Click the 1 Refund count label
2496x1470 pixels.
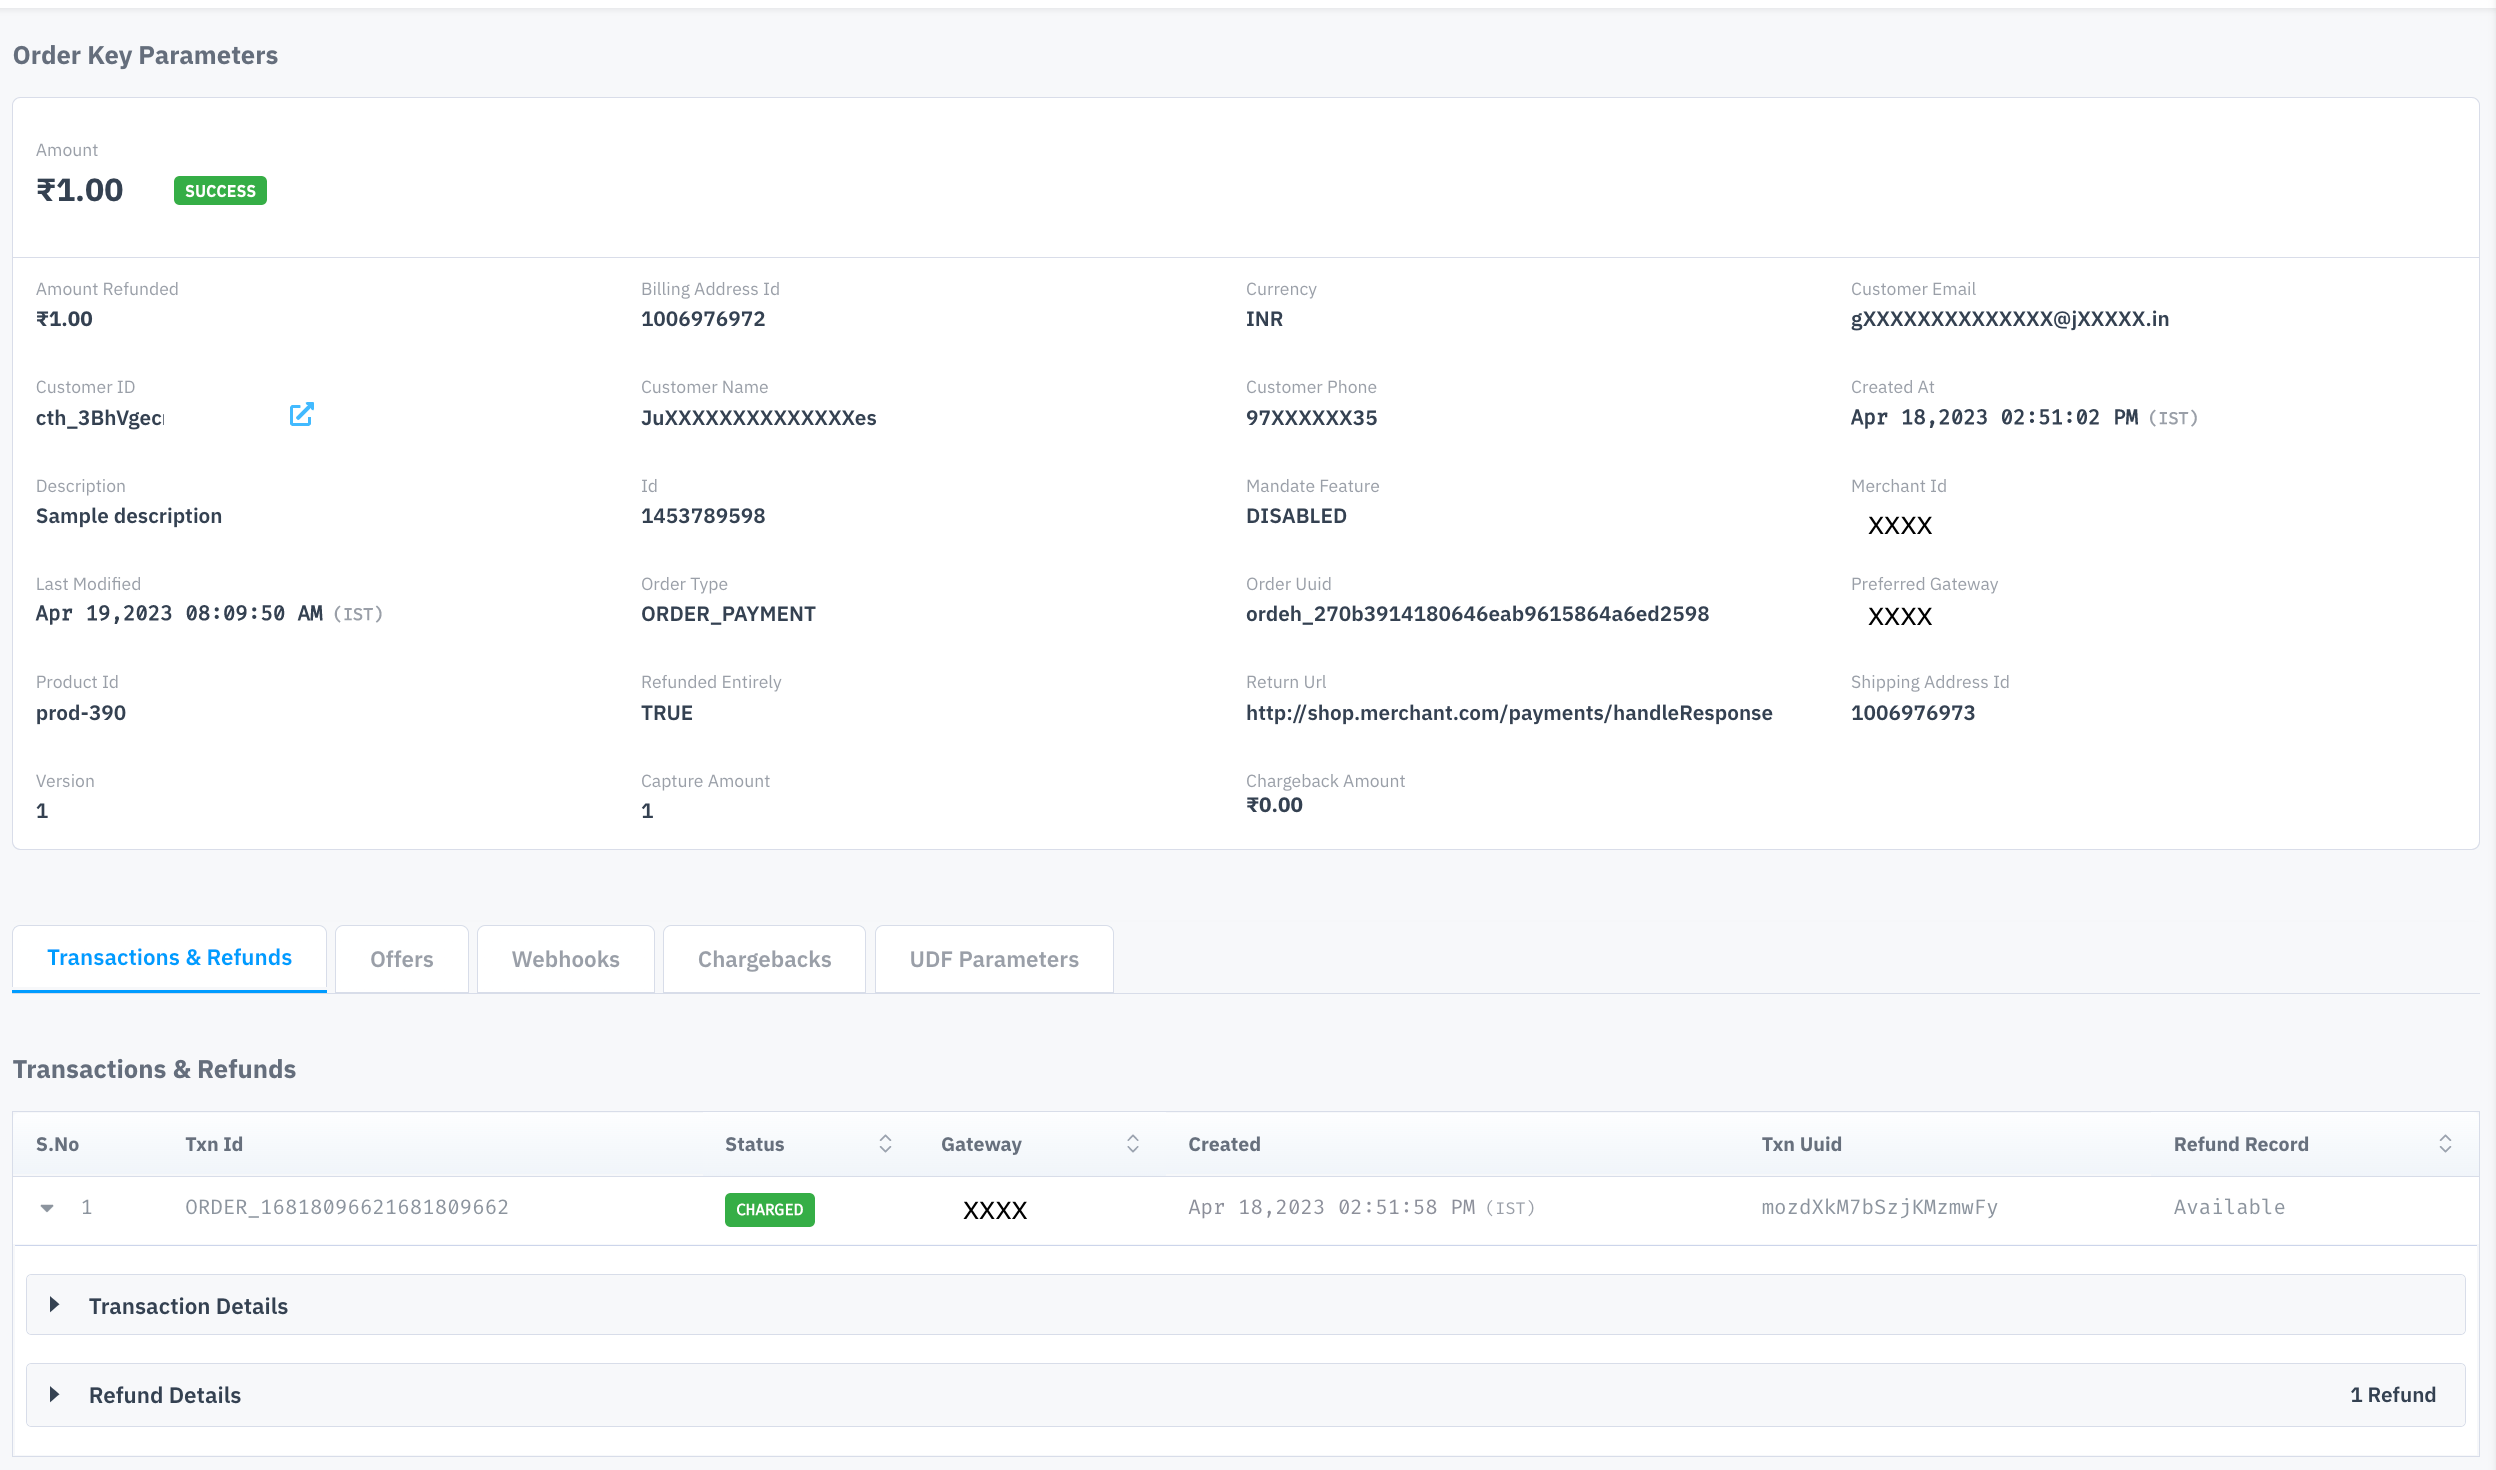2392,1394
